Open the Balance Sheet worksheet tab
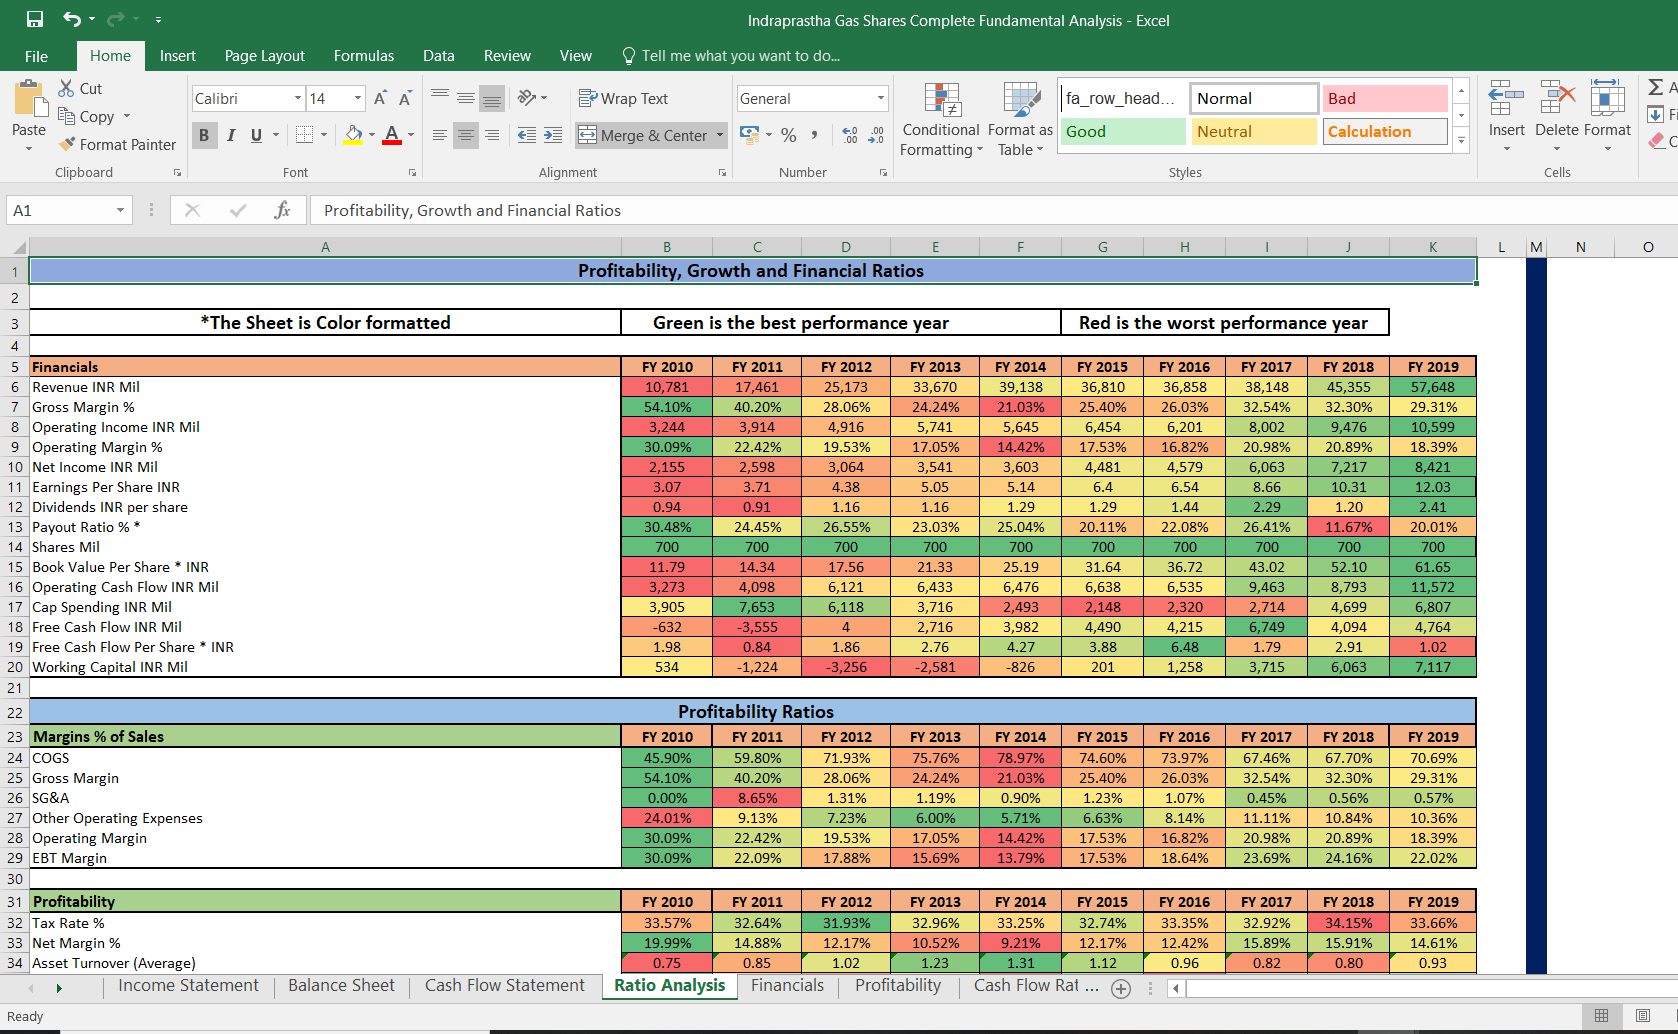This screenshot has width=1678, height=1034. 340,985
